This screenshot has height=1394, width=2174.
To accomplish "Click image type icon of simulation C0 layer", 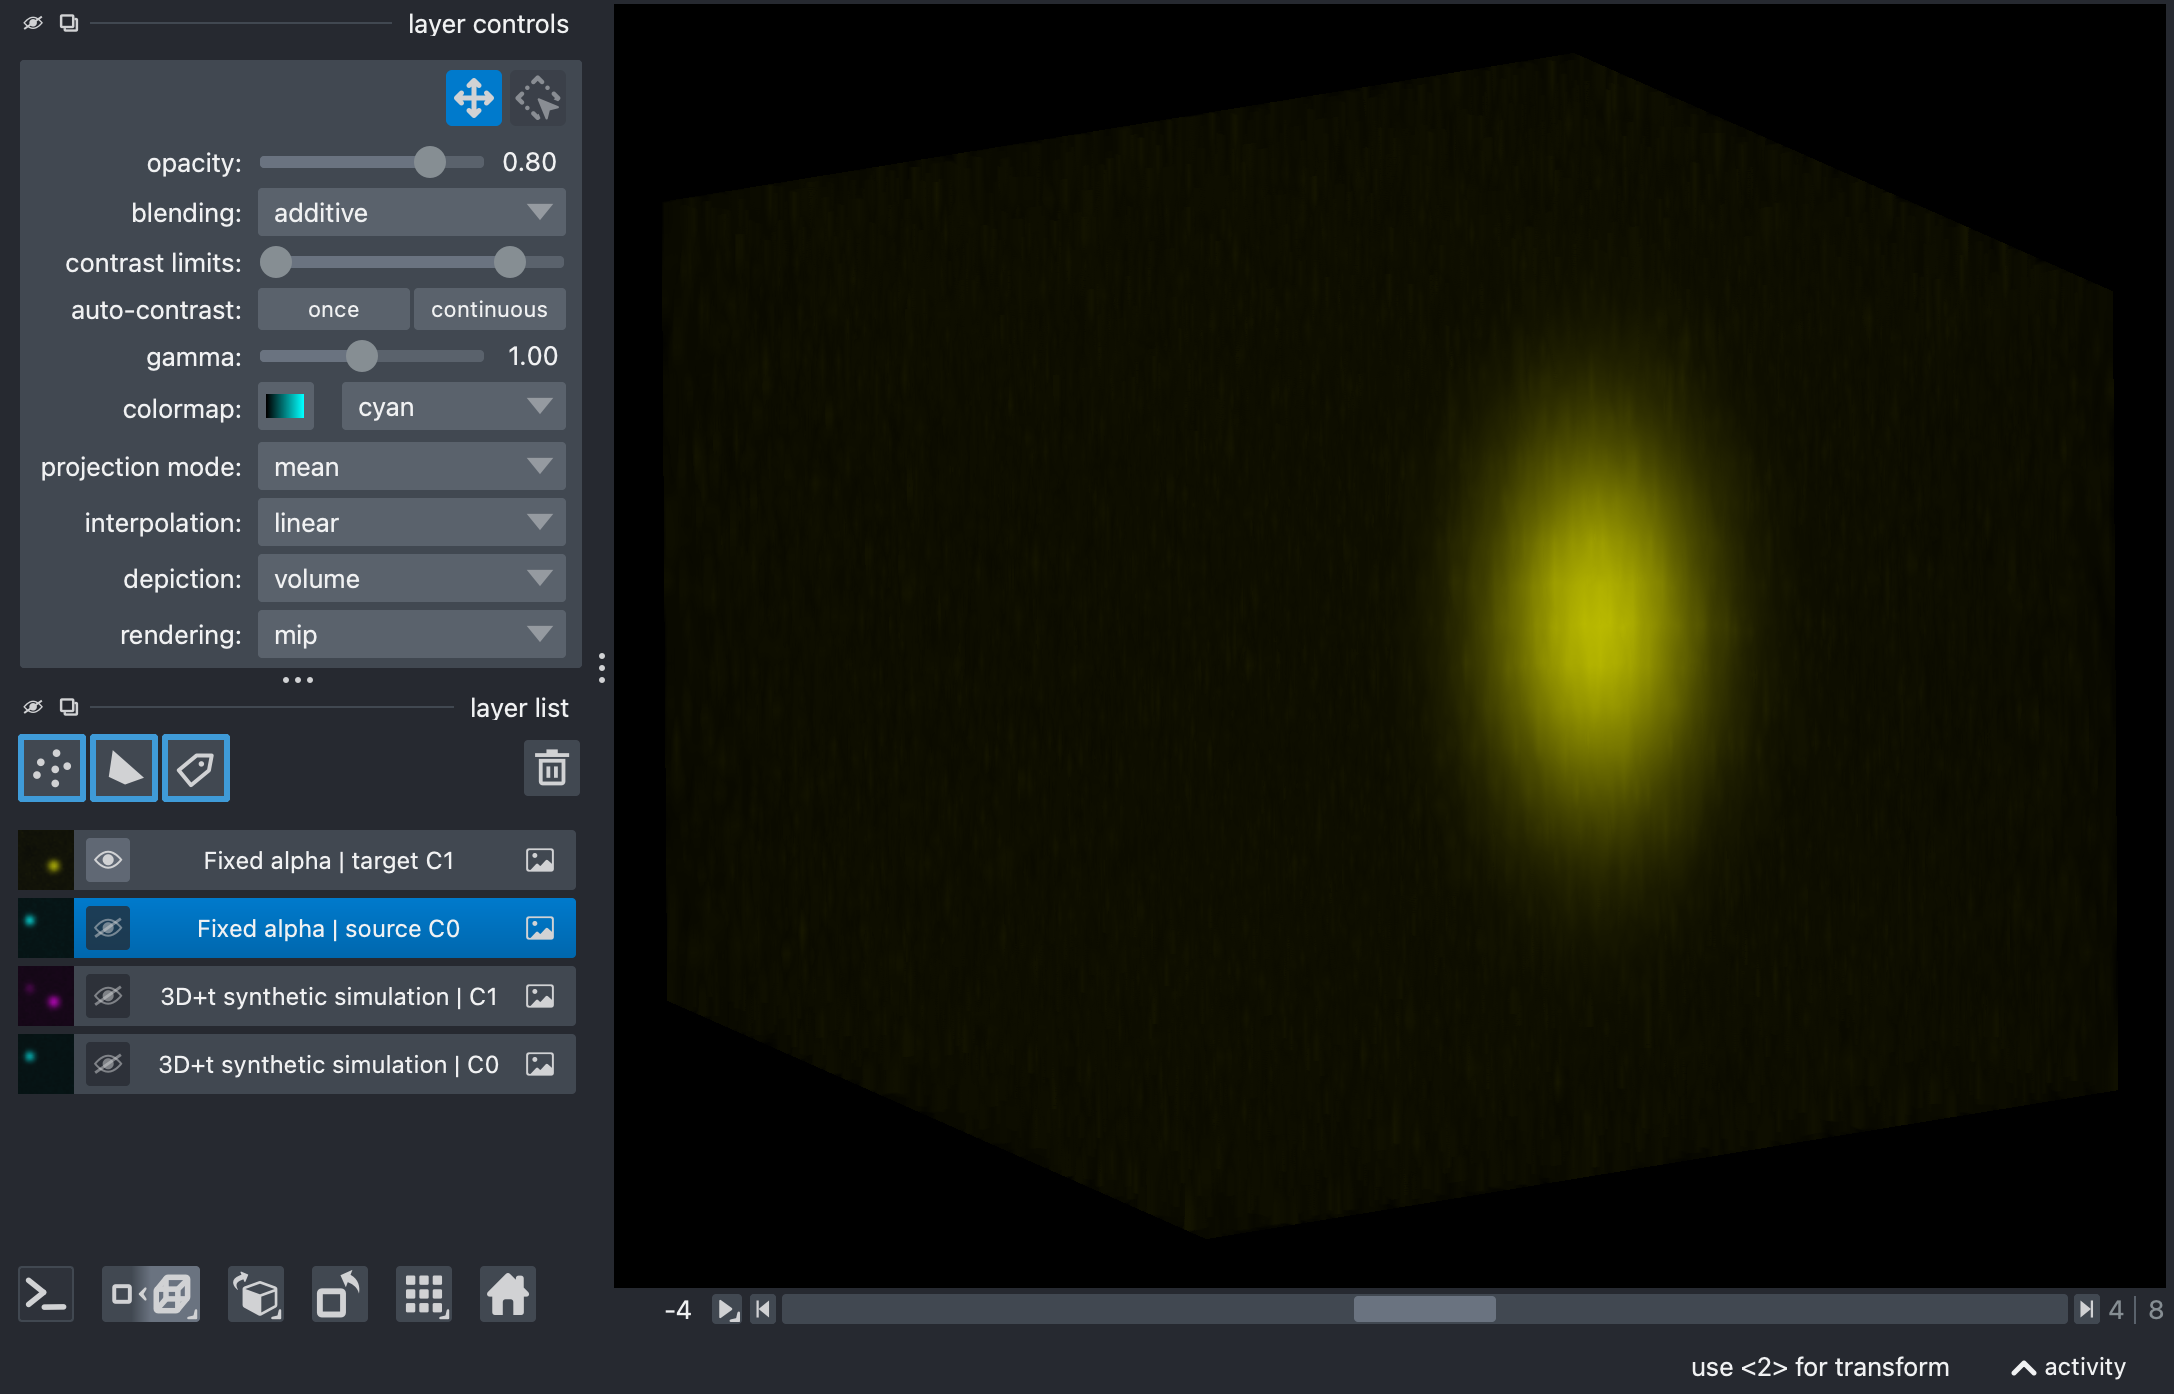I will tap(540, 1064).
